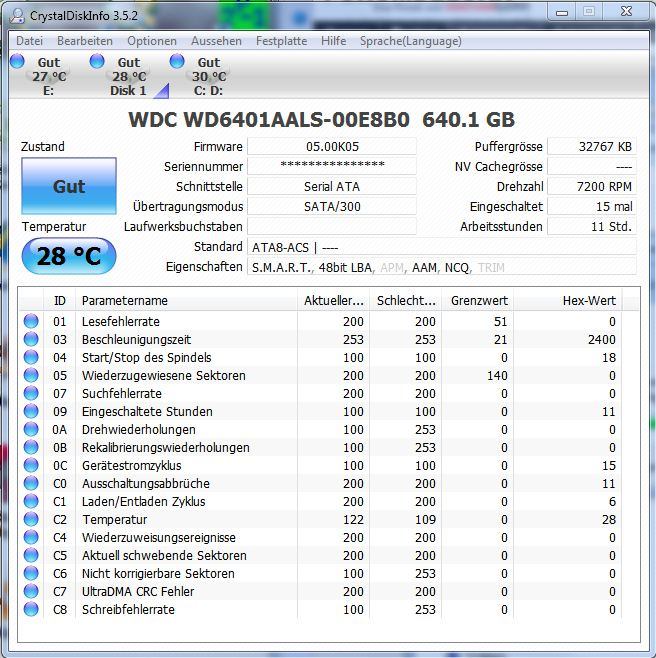Click the Schnittstelle field Serial ATA
Viewport: 656px width, 658px height.
332,186
